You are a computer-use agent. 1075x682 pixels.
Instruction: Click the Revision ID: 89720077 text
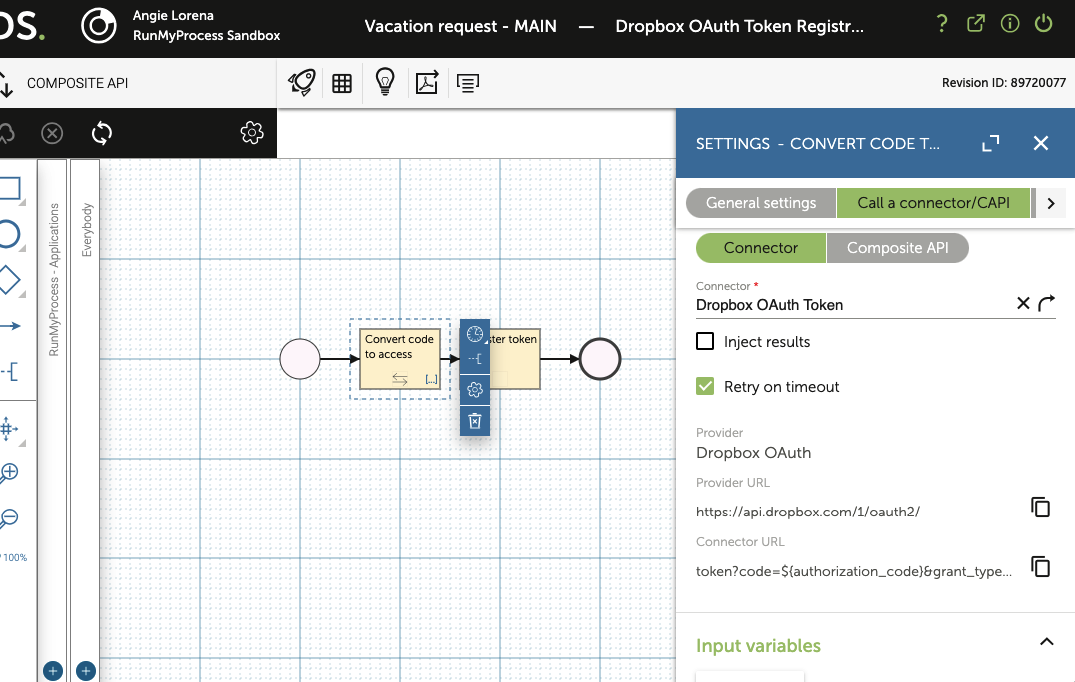pos(1004,83)
